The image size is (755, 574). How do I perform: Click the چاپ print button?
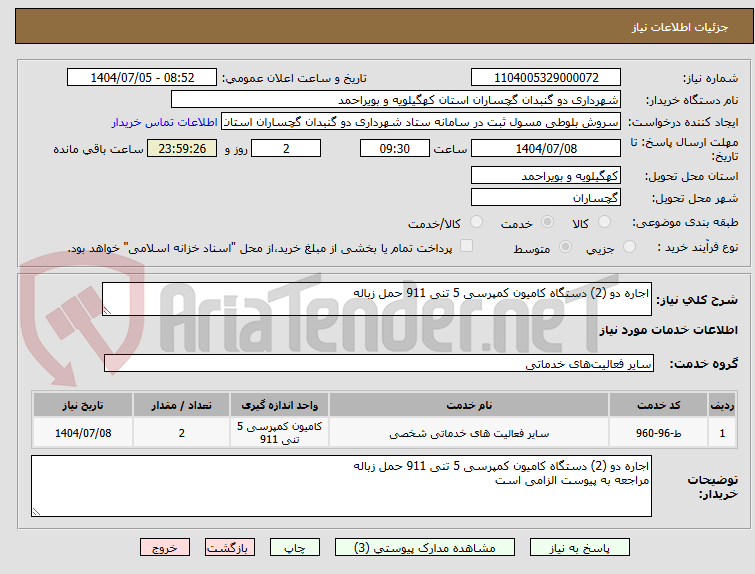(295, 548)
